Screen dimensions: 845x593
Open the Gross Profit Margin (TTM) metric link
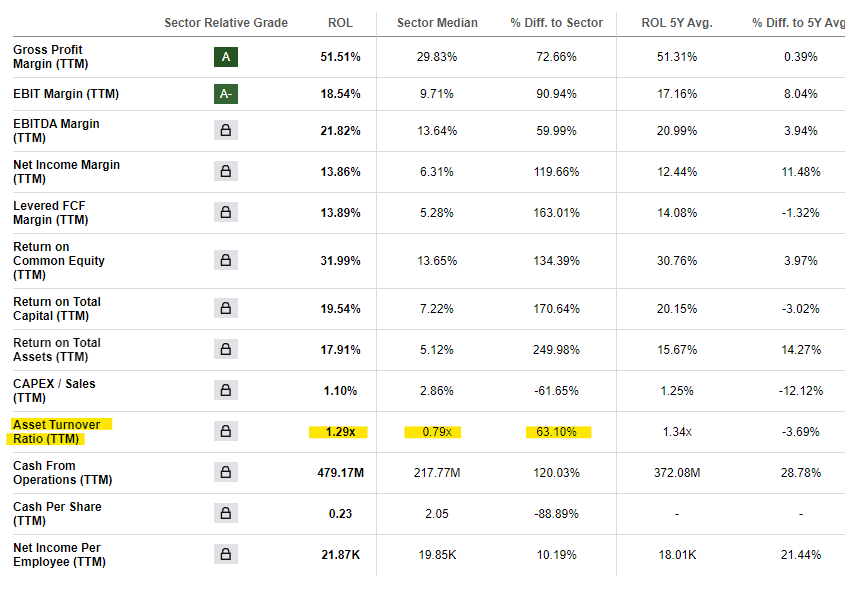(x=51, y=57)
